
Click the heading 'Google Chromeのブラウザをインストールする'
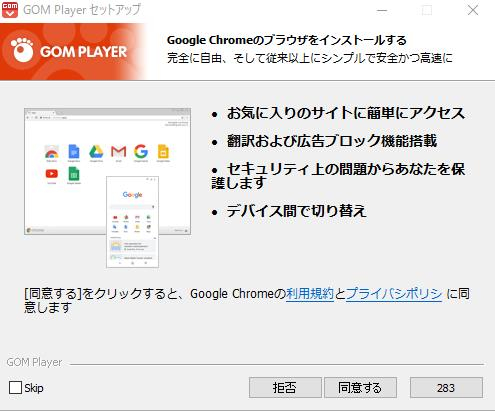(x=287, y=40)
